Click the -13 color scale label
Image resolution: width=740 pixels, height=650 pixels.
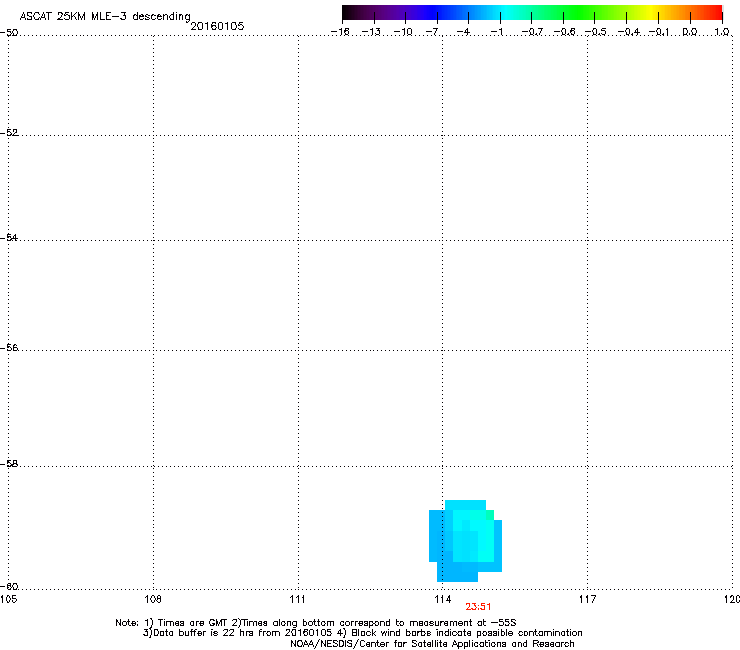[x=371, y=32]
